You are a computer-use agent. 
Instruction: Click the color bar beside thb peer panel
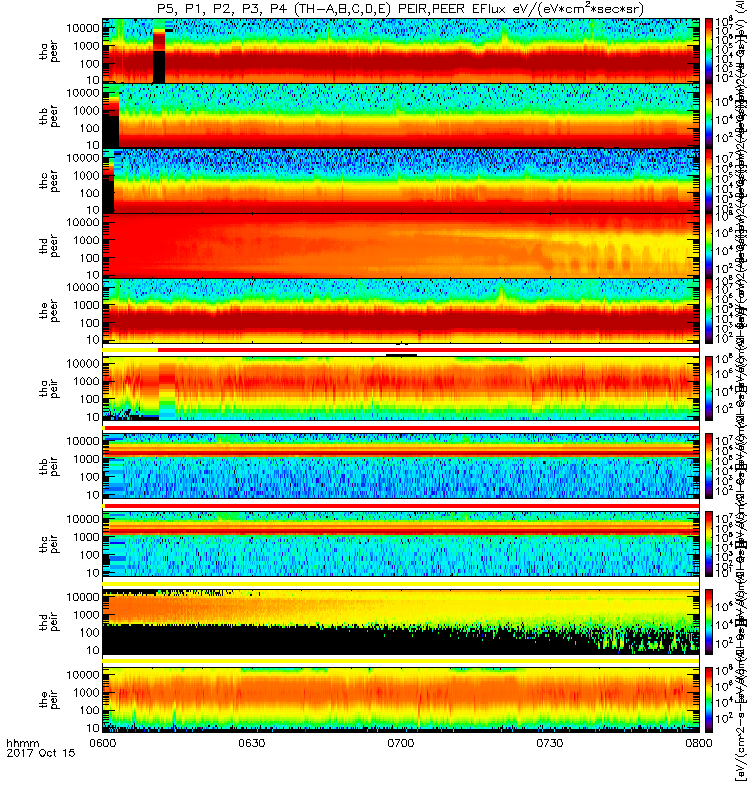[709, 116]
